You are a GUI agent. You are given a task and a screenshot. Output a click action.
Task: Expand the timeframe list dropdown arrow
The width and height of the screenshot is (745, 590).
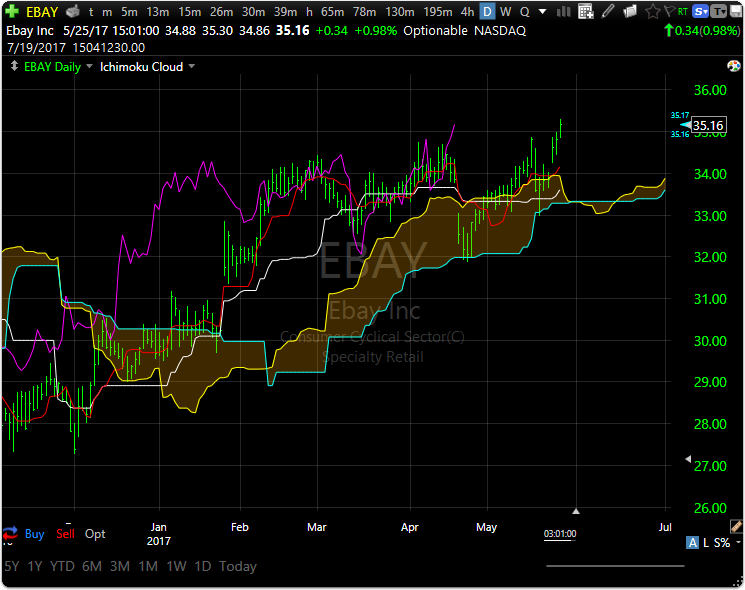tap(542, 11)
